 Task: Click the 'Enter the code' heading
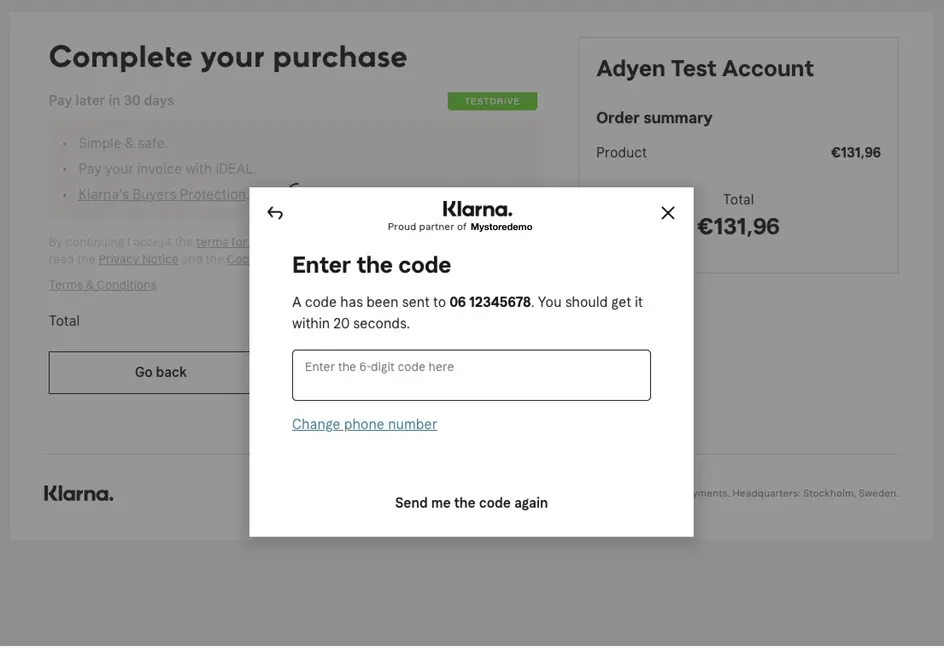pyautogui.click(x=371, y=264)
